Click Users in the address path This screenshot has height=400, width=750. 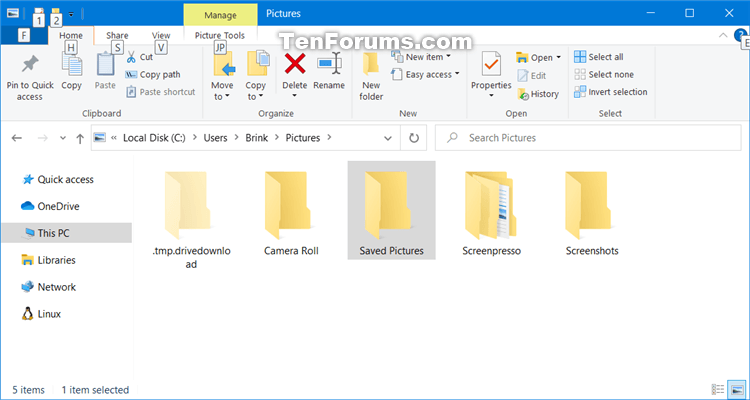(x=215, y=138)
